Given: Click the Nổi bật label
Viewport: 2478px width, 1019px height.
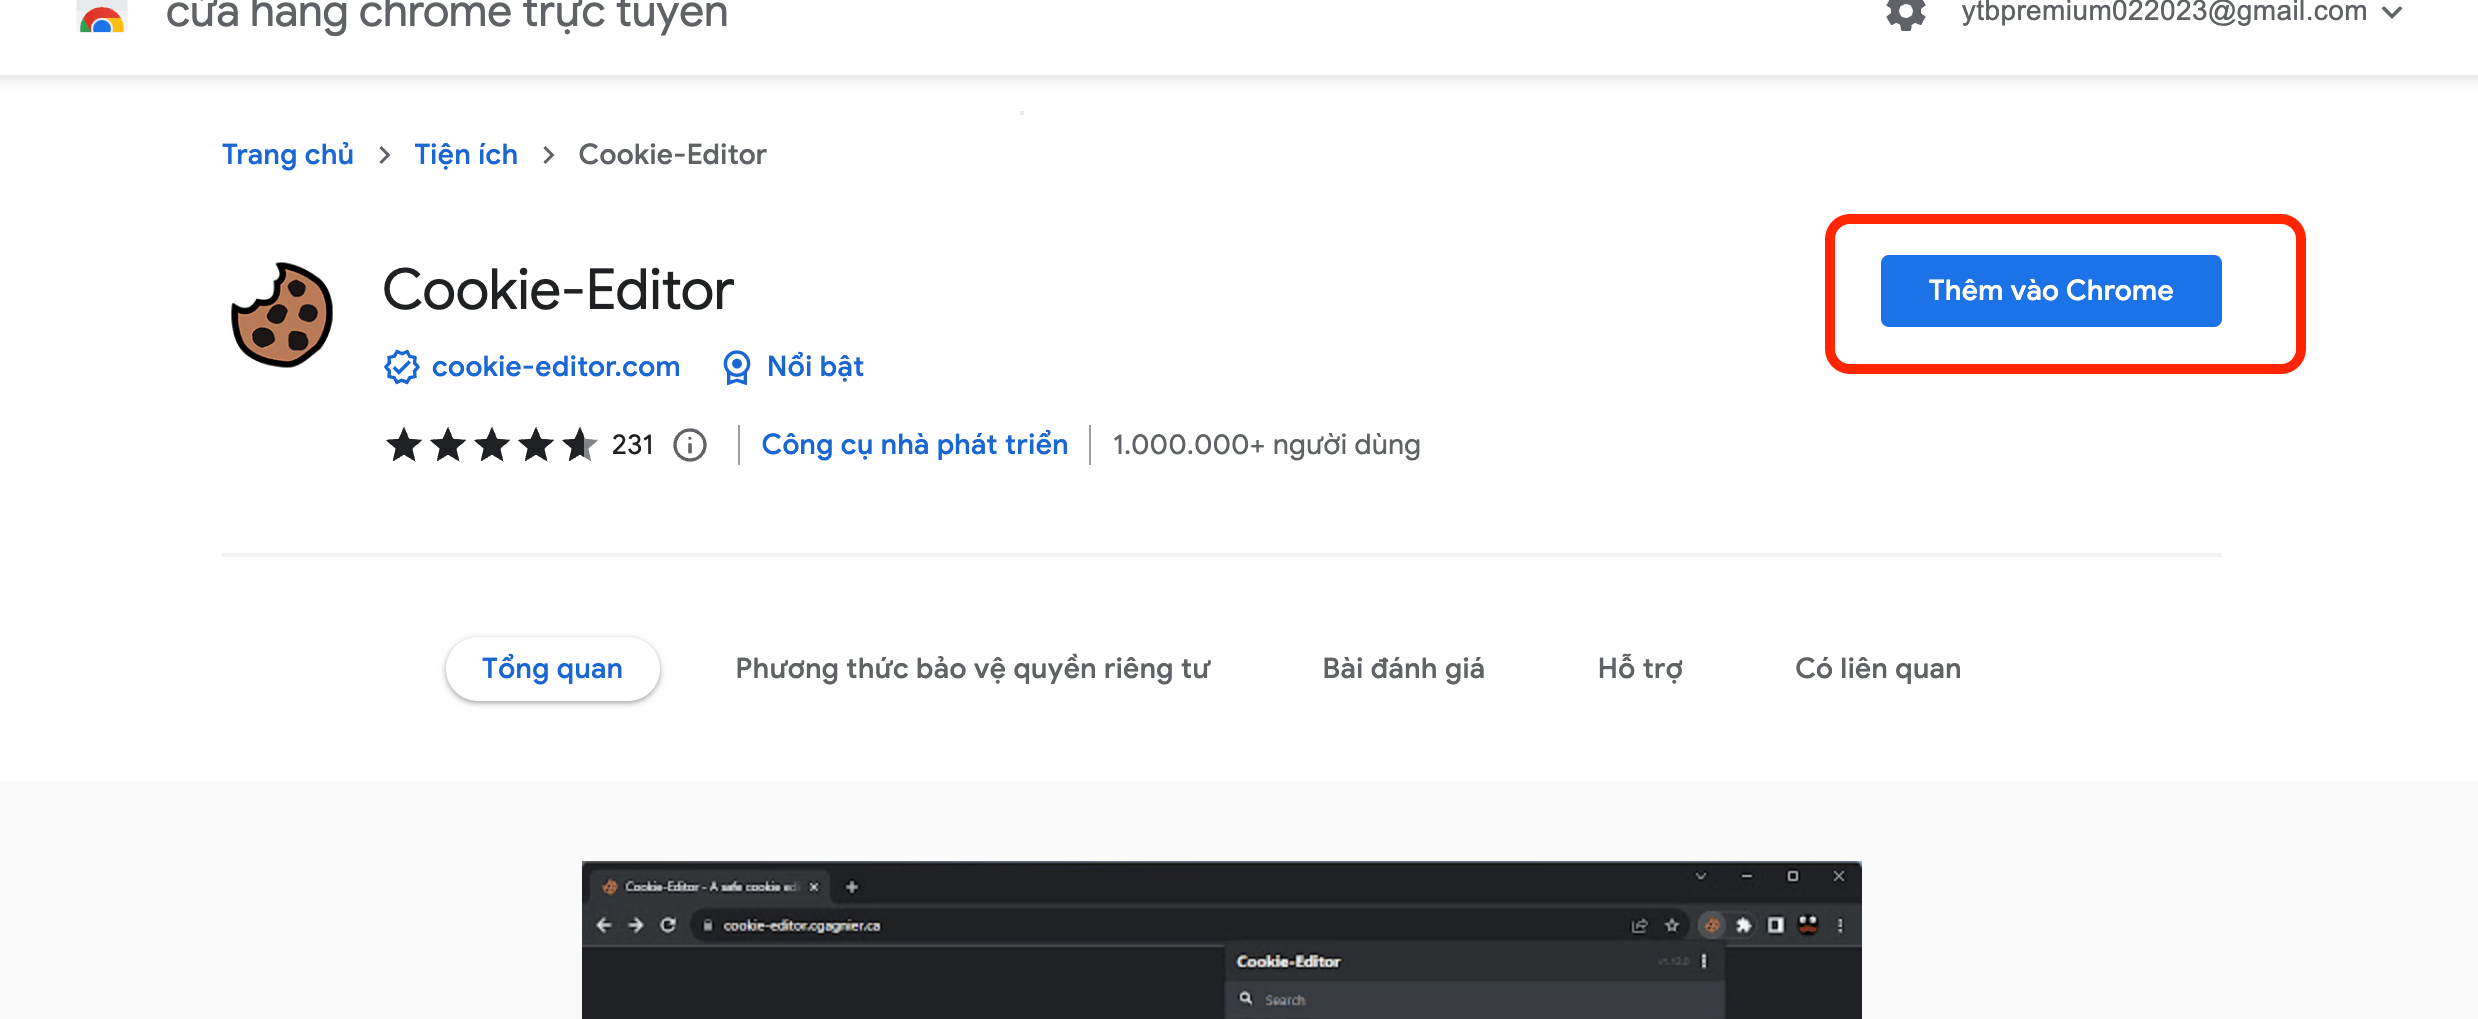Looking at the screenshot, I should pyautogui.click(x=815, y=367).
